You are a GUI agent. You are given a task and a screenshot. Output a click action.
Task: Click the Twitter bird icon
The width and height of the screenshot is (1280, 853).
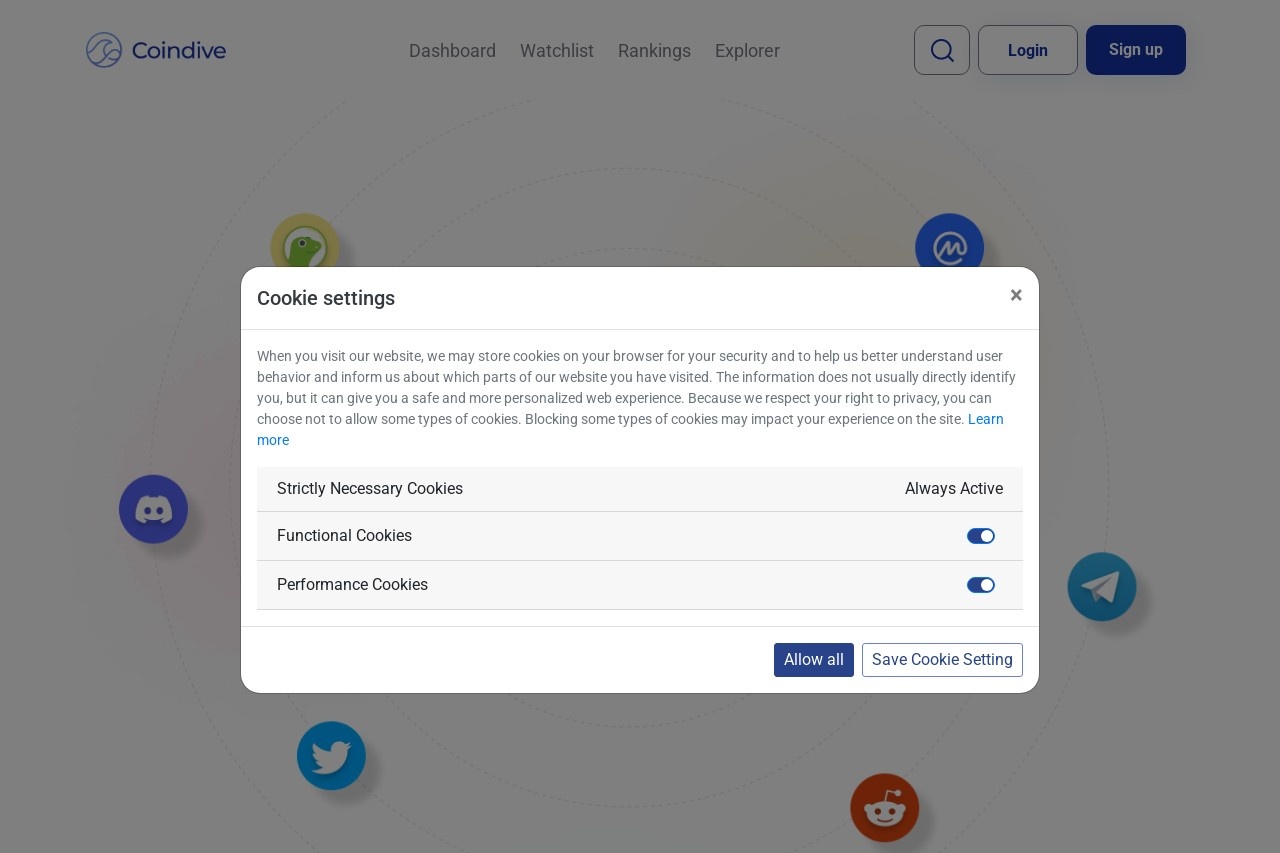(x=331, y=756)
